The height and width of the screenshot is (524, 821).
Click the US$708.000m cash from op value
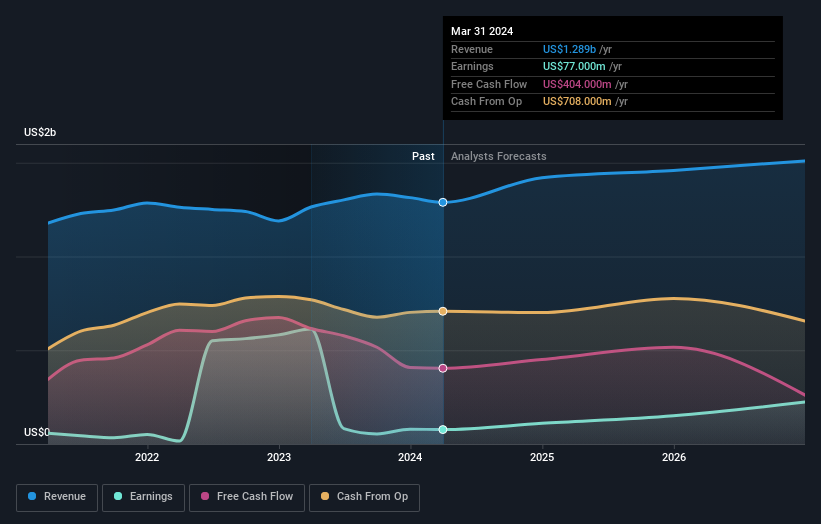[x=577, y=102]
